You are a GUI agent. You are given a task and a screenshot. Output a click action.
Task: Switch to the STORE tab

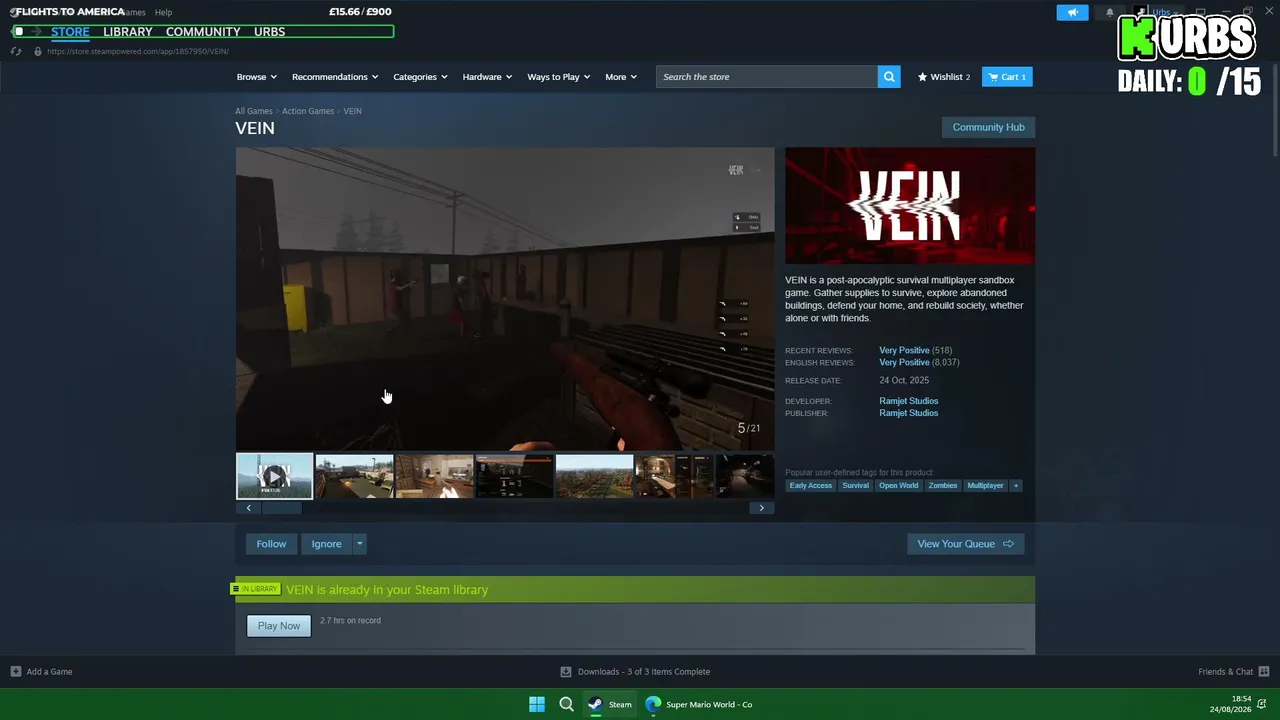tap(70, 32)
